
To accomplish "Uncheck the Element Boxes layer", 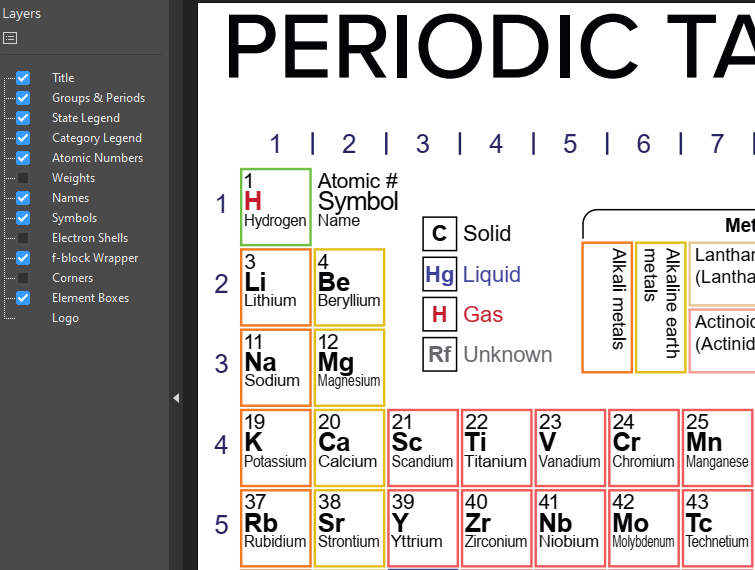I will pyautogui.click(x=23, y=298).
